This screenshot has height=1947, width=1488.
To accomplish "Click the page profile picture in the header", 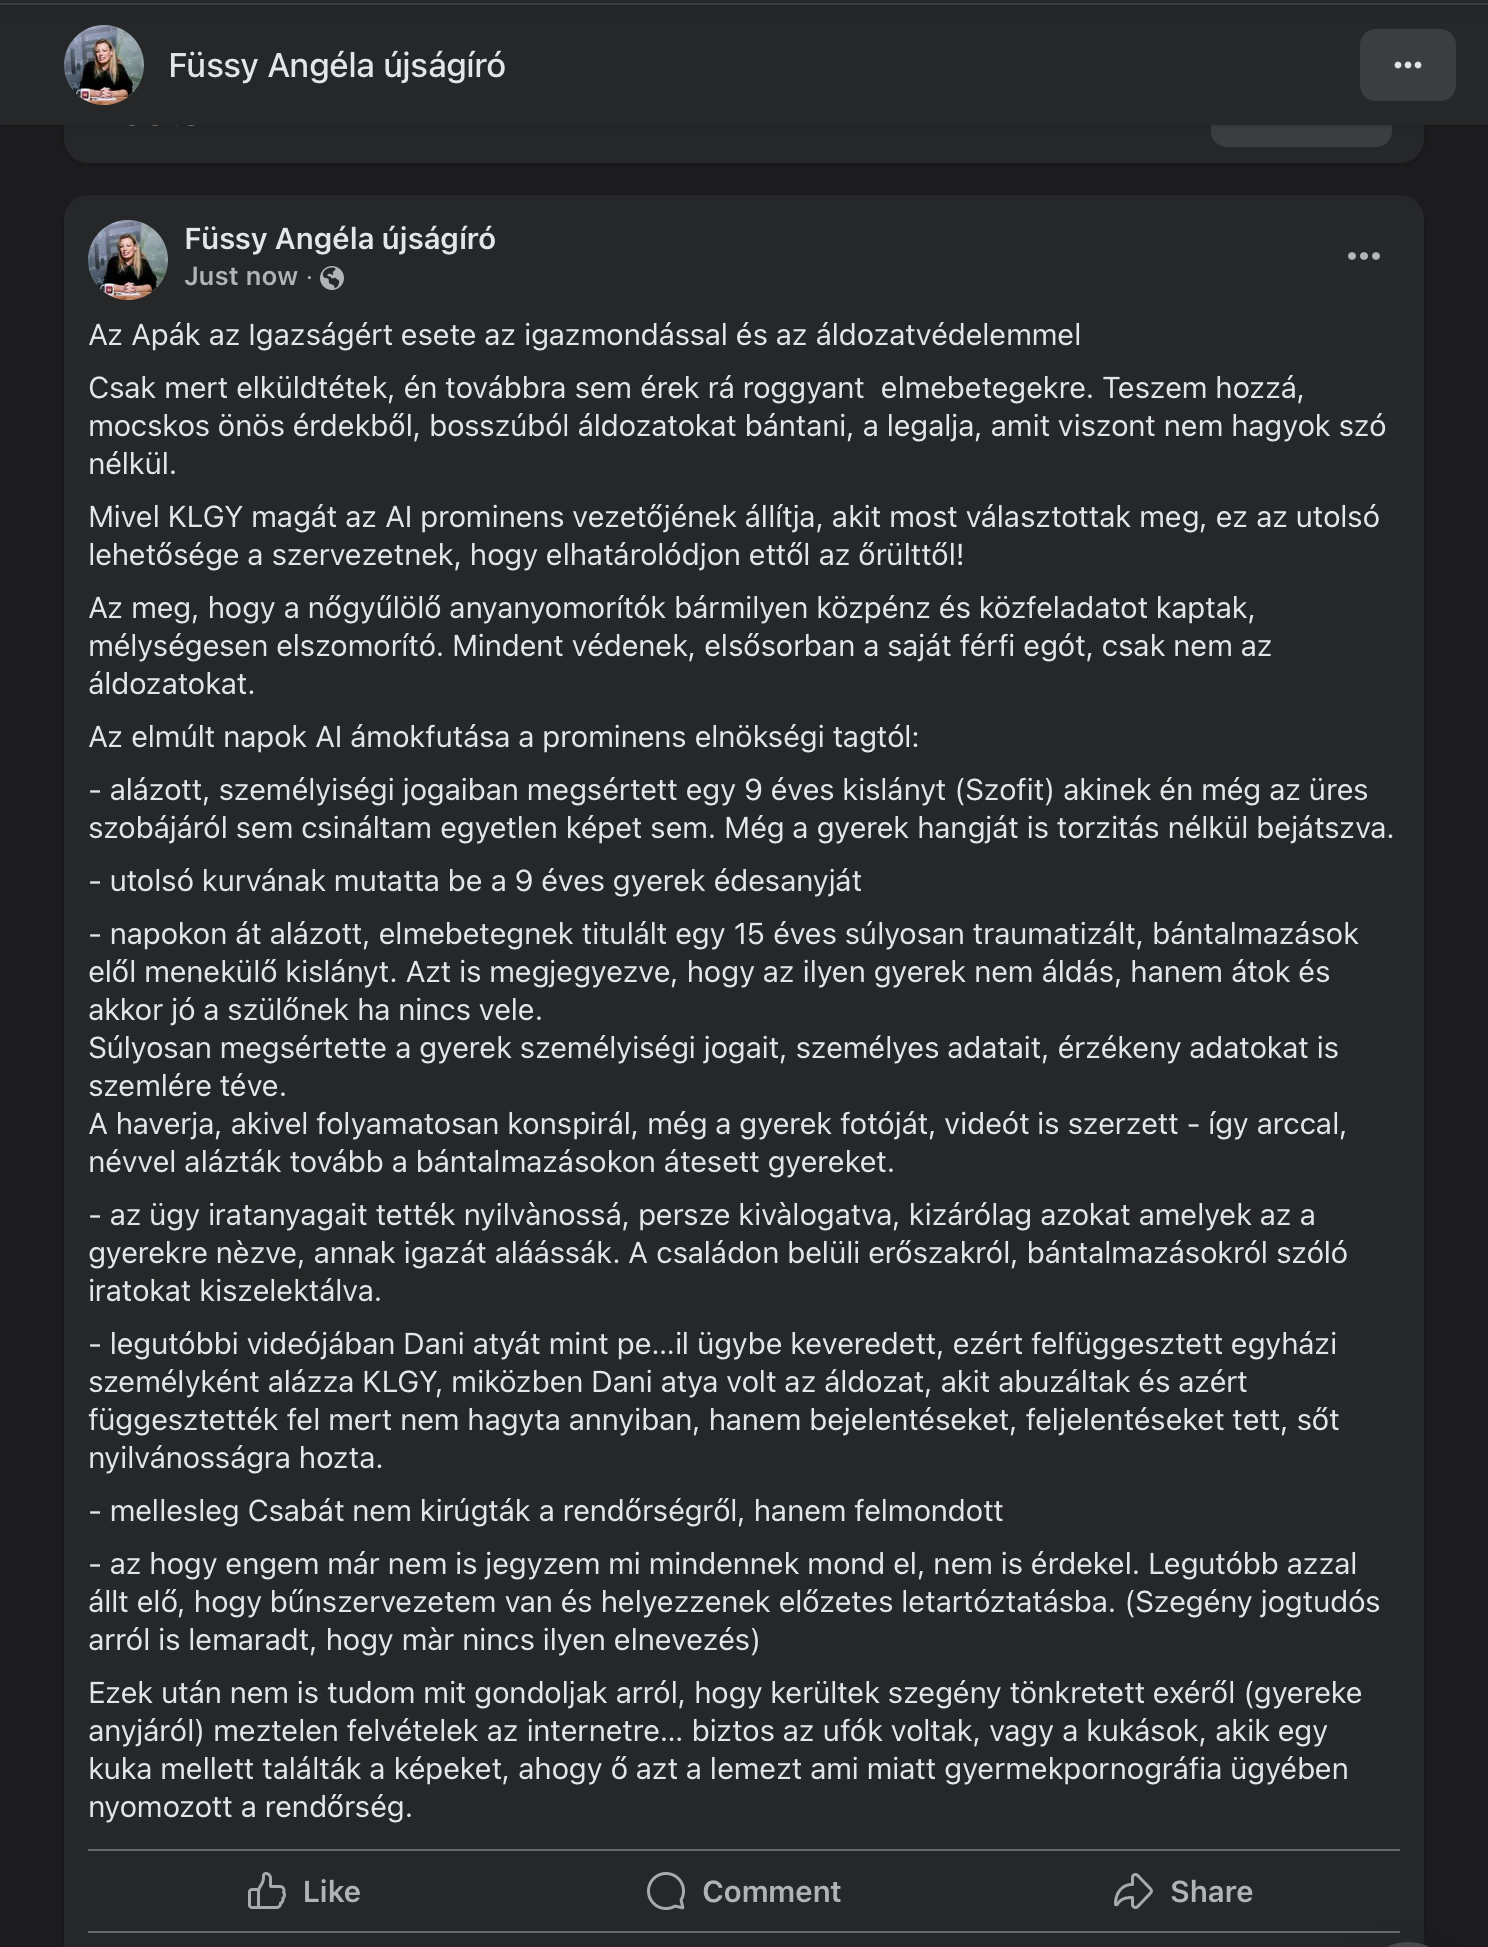I will coord(104,65).
